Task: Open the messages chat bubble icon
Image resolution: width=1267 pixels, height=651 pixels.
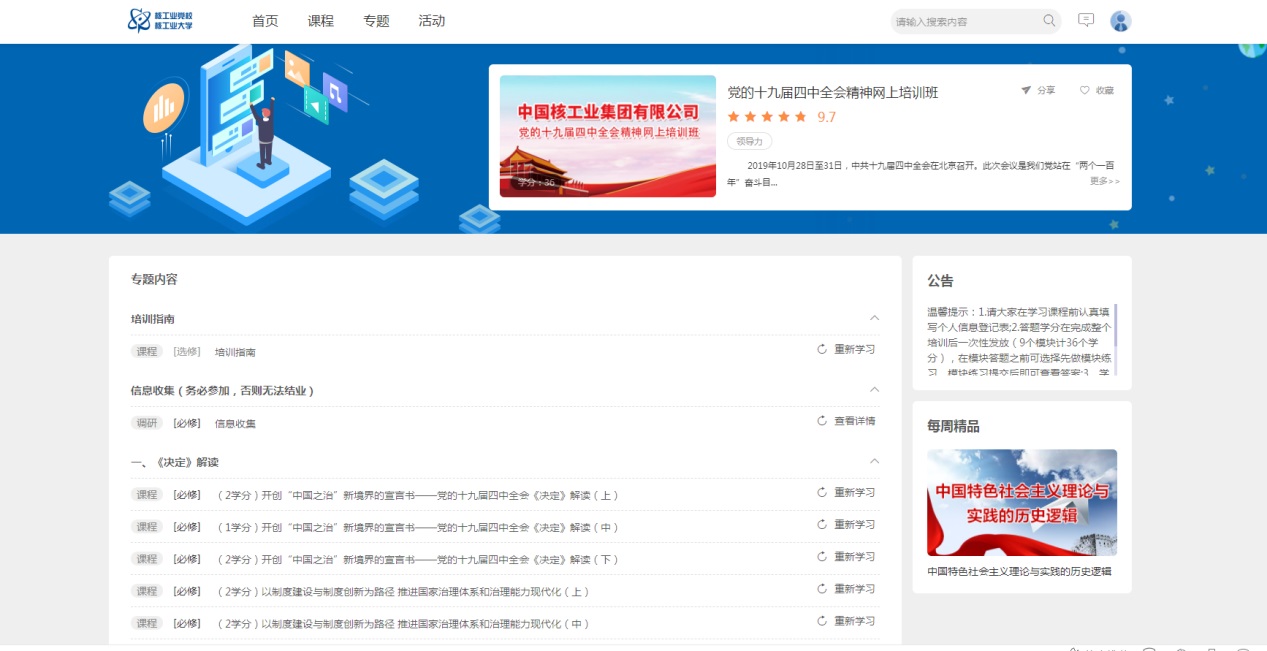Action: click(x=1086, y=20)
